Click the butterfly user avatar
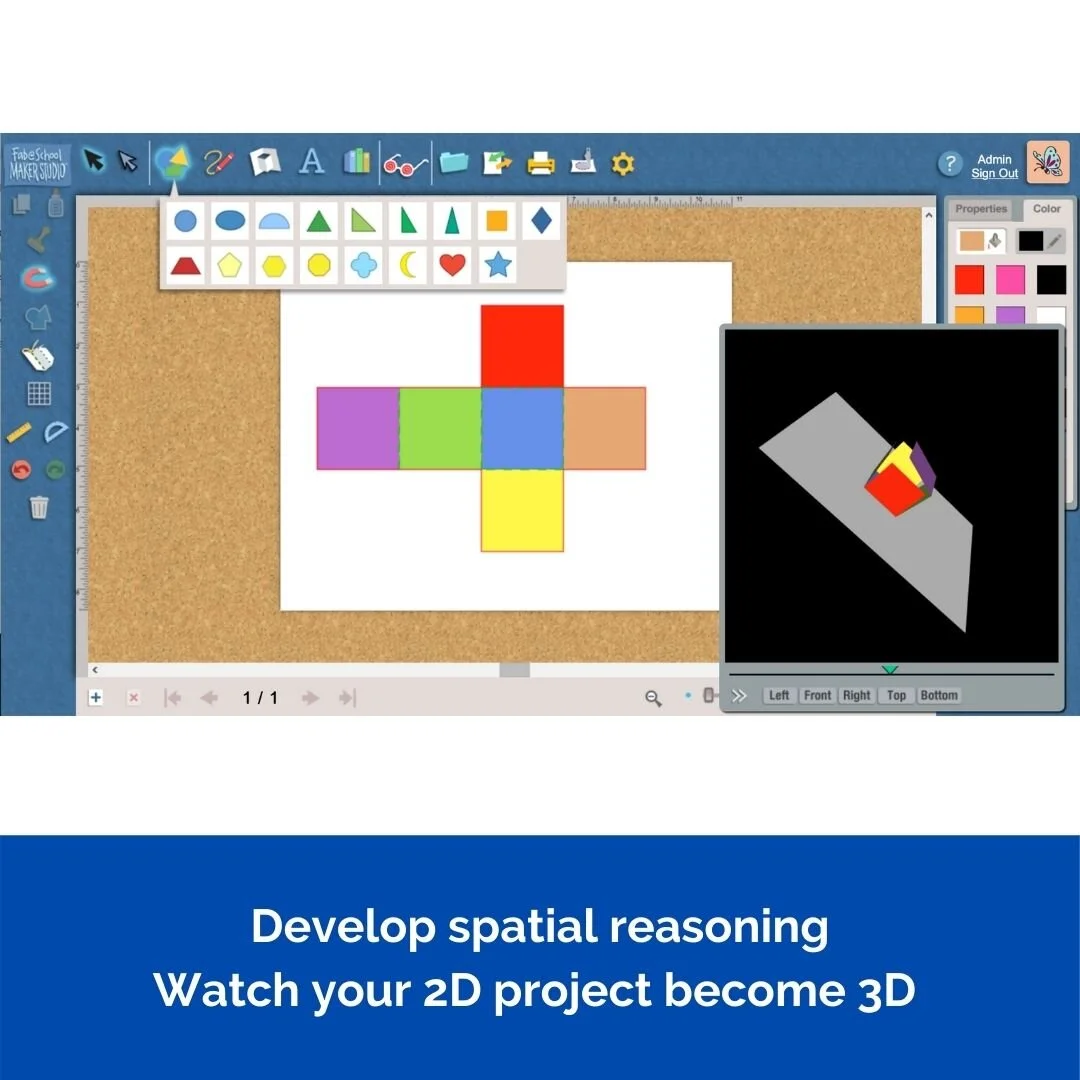Viewport: 1080px width, 1080px height. coord(1048,163)
